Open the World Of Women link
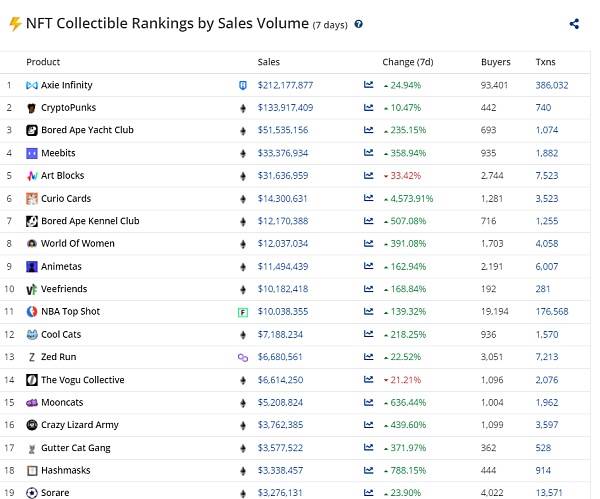This screenshot has height=499, width=600. click(78, 243)
